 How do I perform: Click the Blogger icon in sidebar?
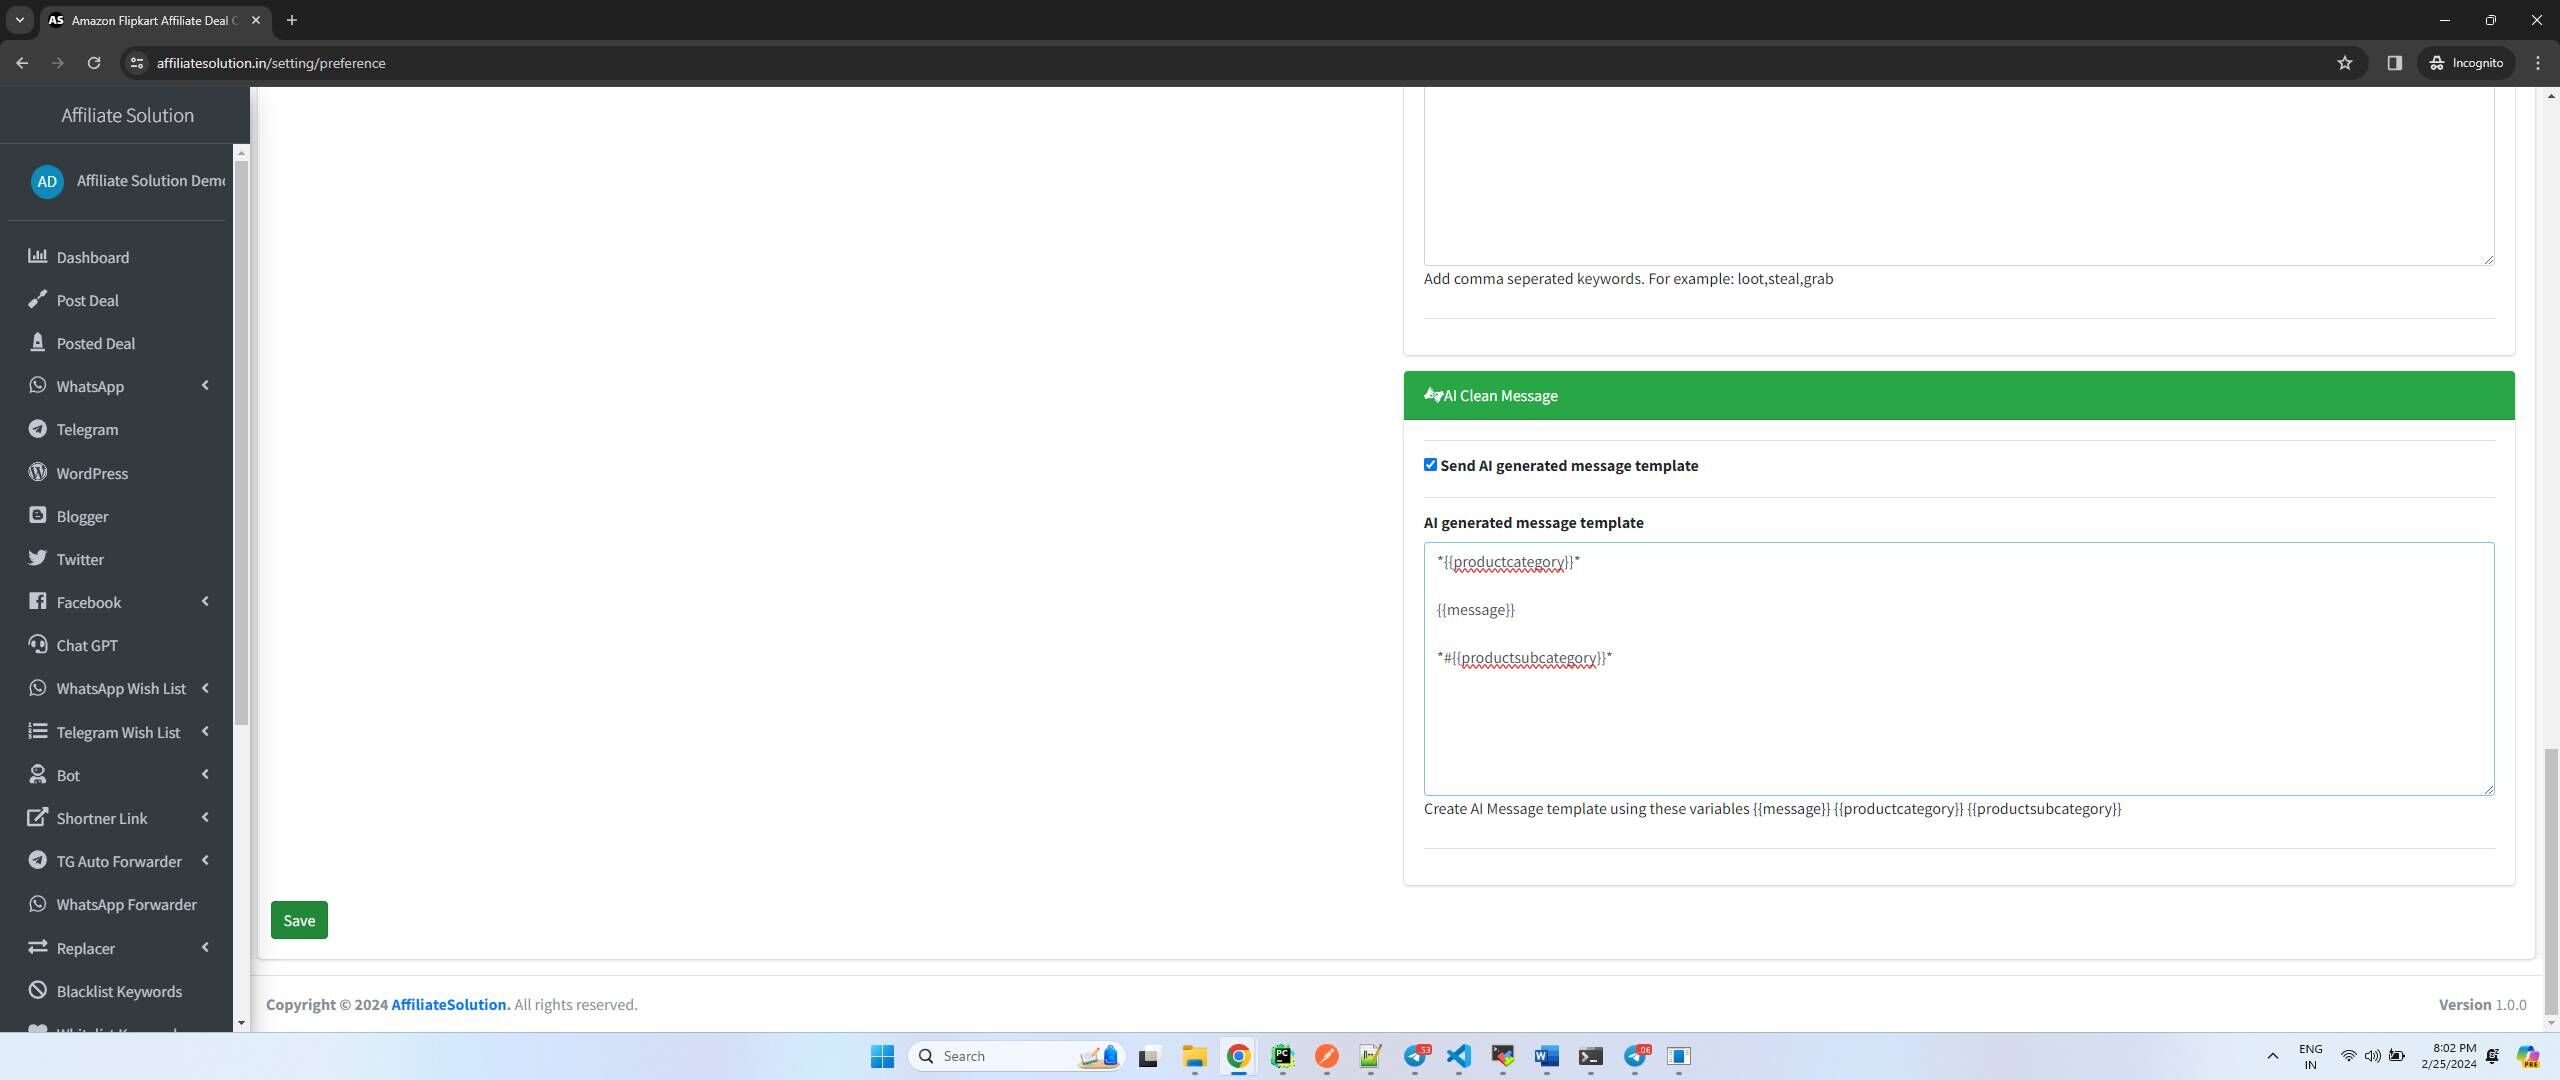37,515
